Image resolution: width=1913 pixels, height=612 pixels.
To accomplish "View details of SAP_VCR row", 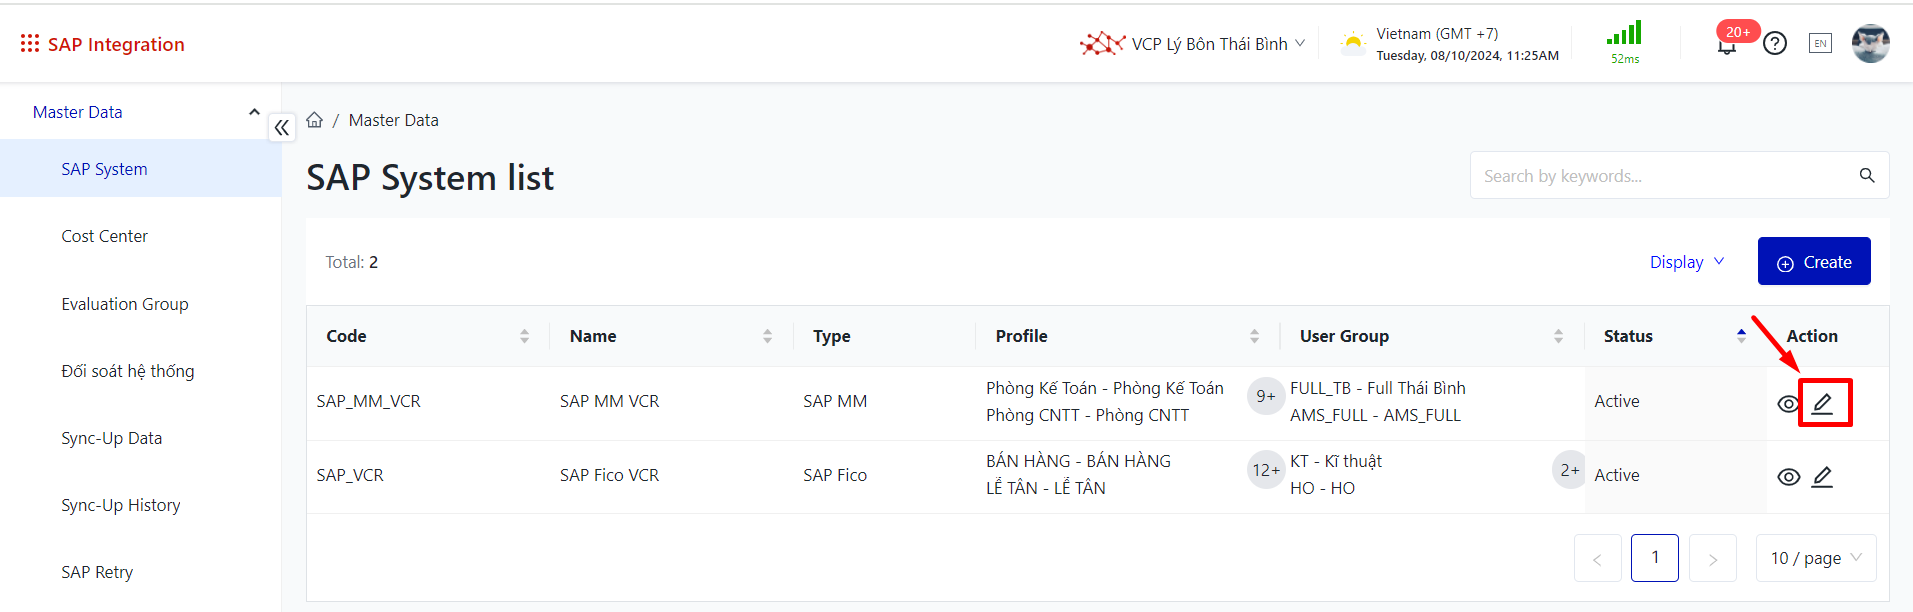I will click(x=1788, y=477).
